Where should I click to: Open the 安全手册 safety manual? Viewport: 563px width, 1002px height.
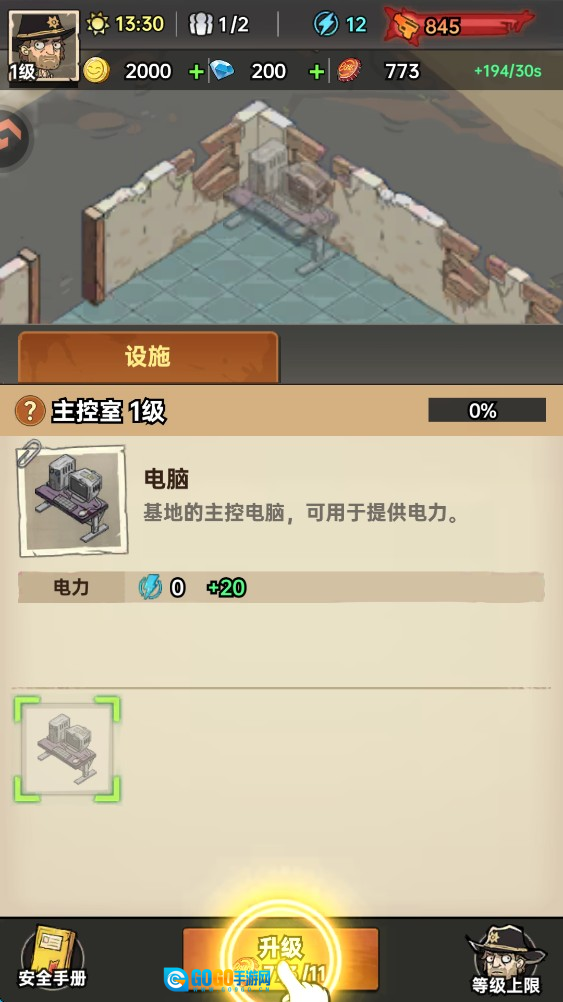point(52,957)
